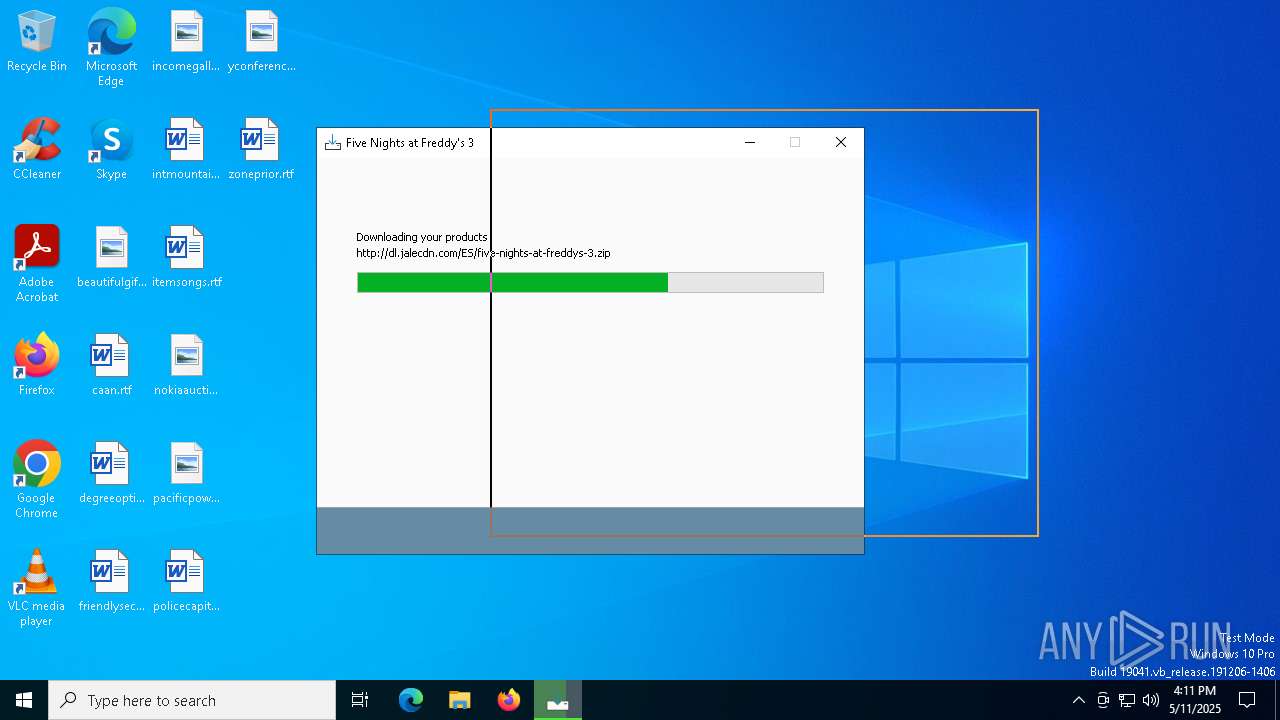1280x720 pixels.
Task: Select intmountai Word document icon
Action: coord(186,150)
